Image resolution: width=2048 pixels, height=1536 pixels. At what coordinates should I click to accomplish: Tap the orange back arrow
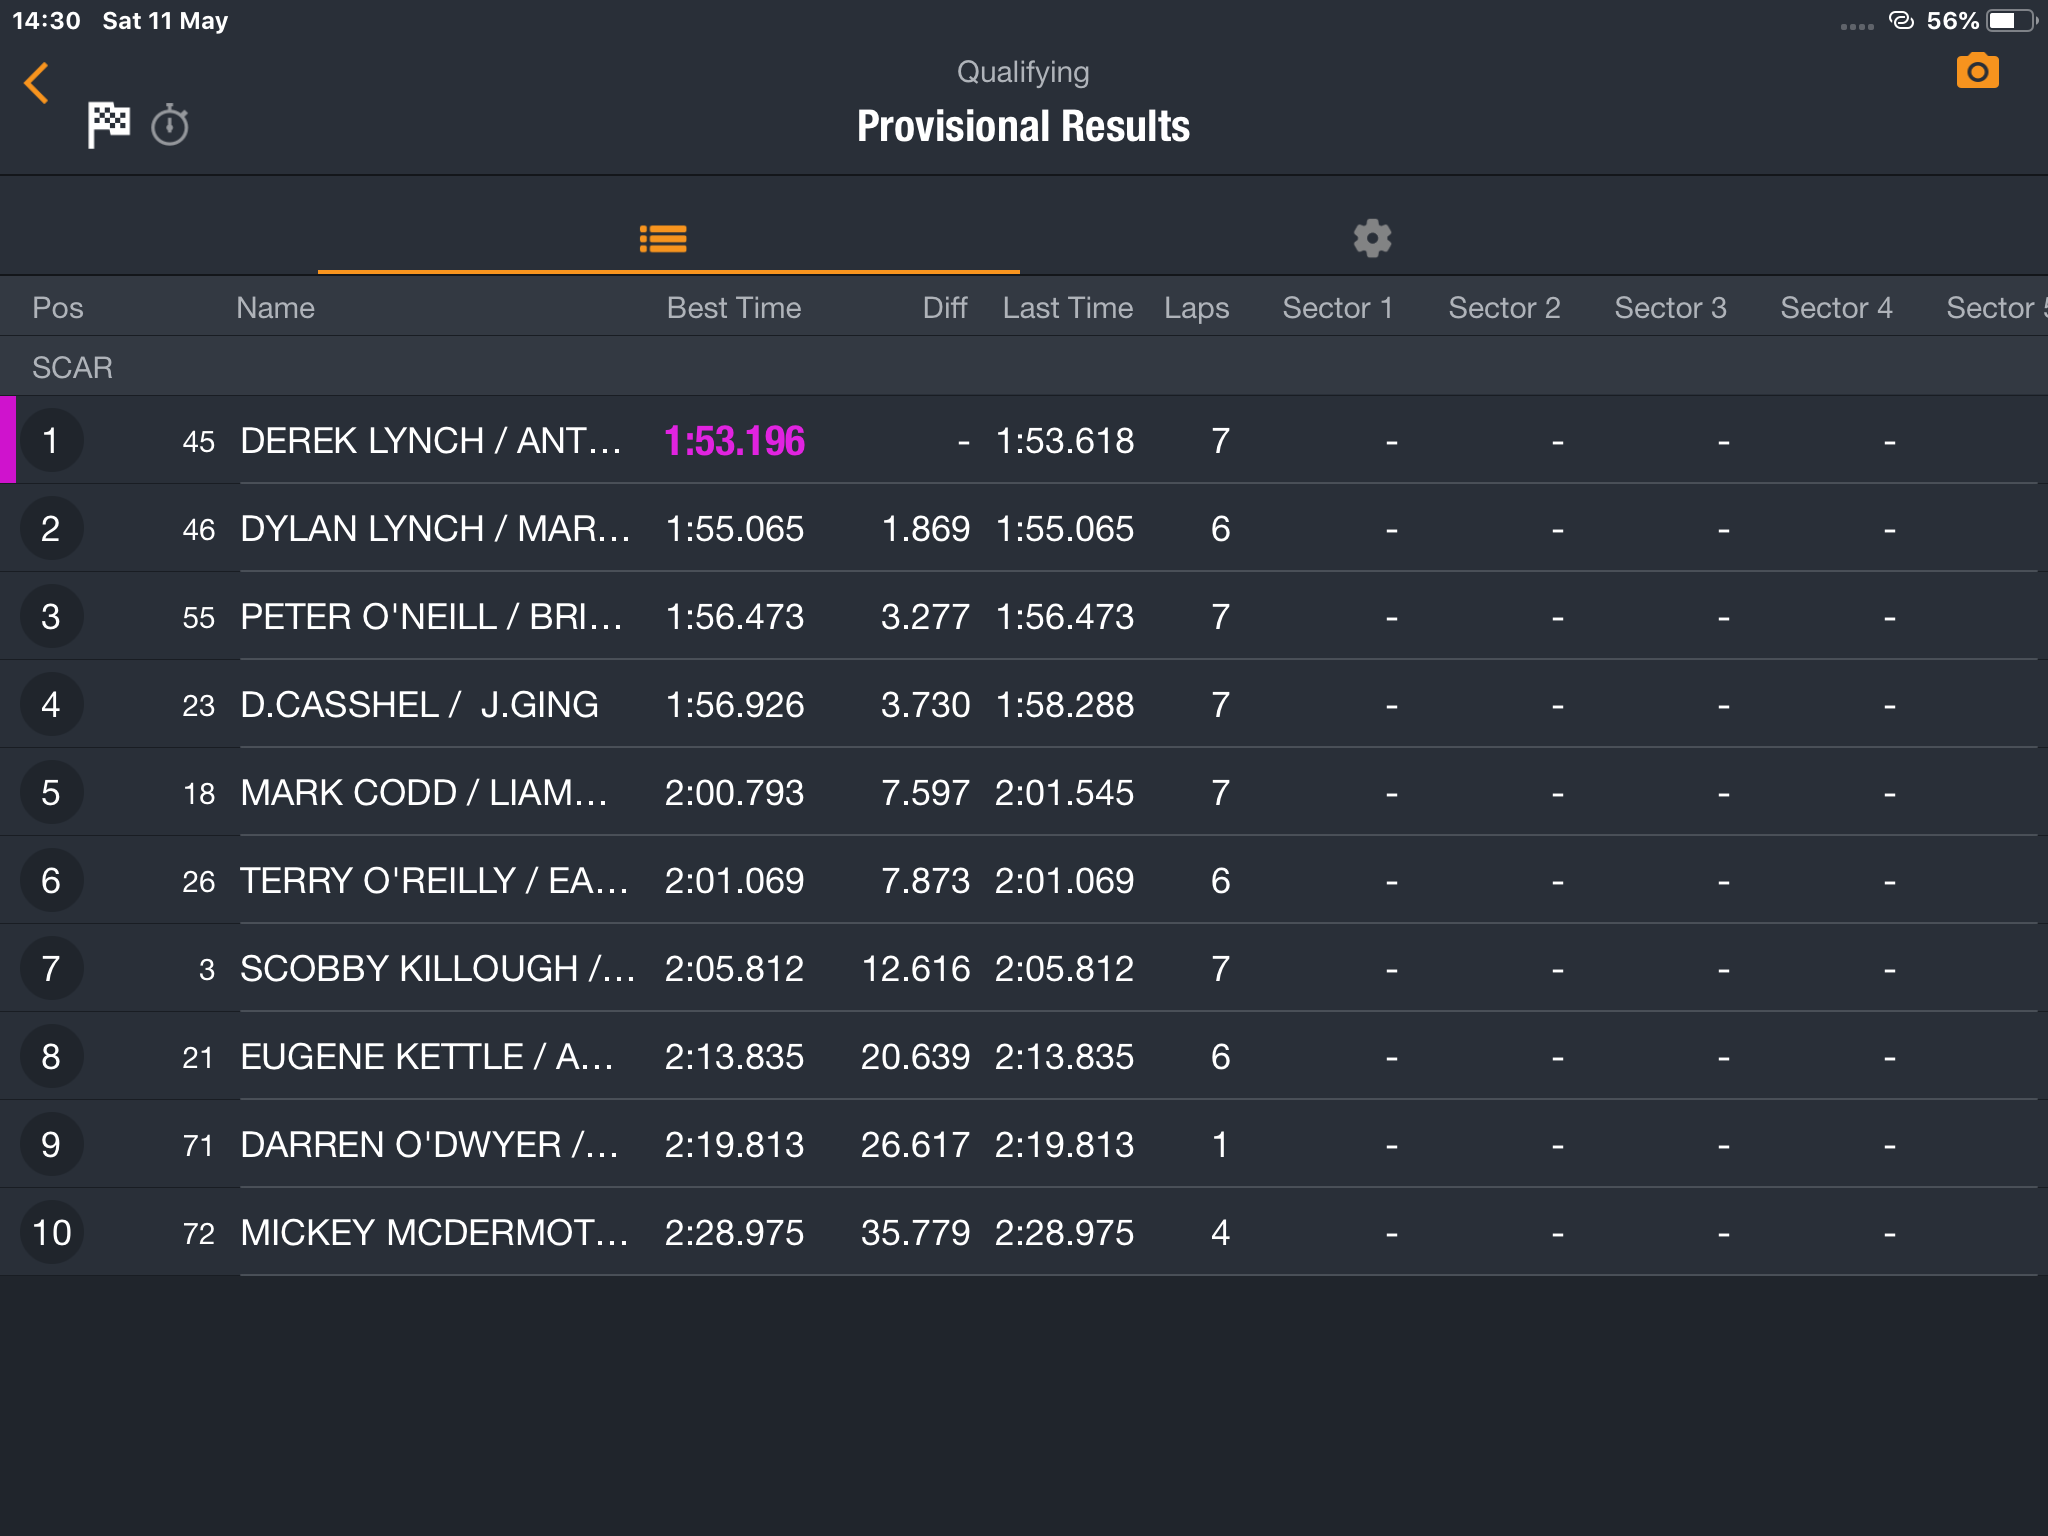pyautogui.click(x=37, y=83)
